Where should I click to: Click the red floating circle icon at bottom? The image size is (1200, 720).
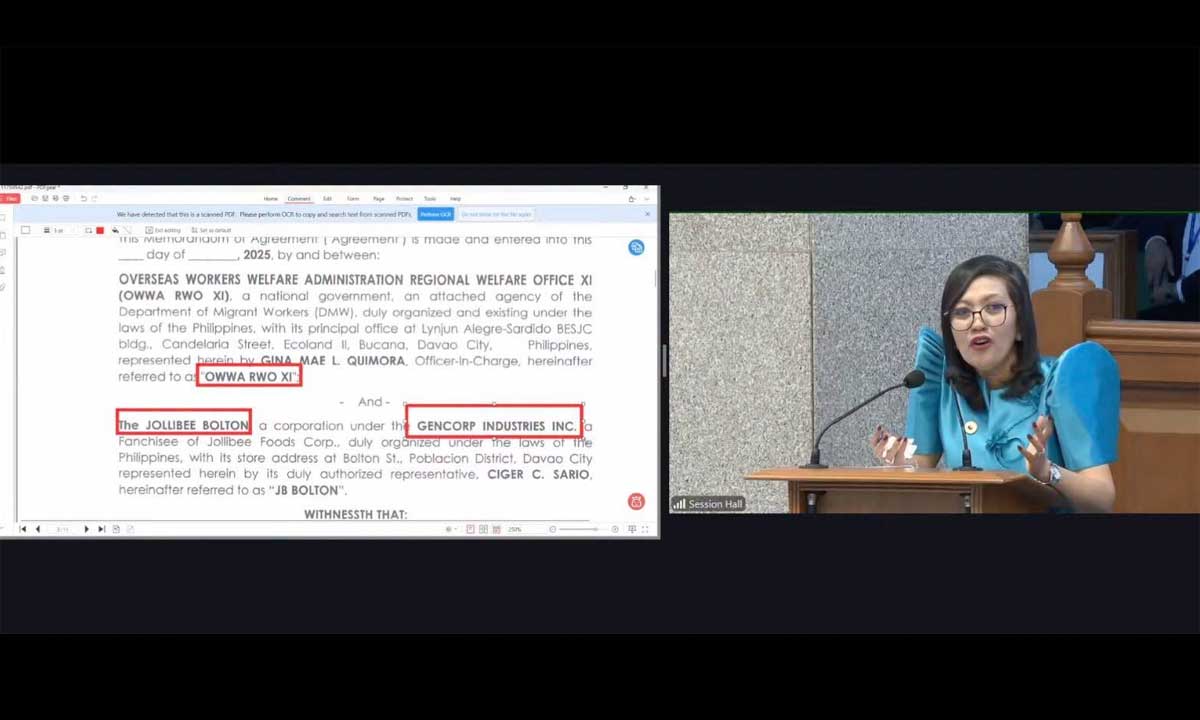(x=636, y=501)
